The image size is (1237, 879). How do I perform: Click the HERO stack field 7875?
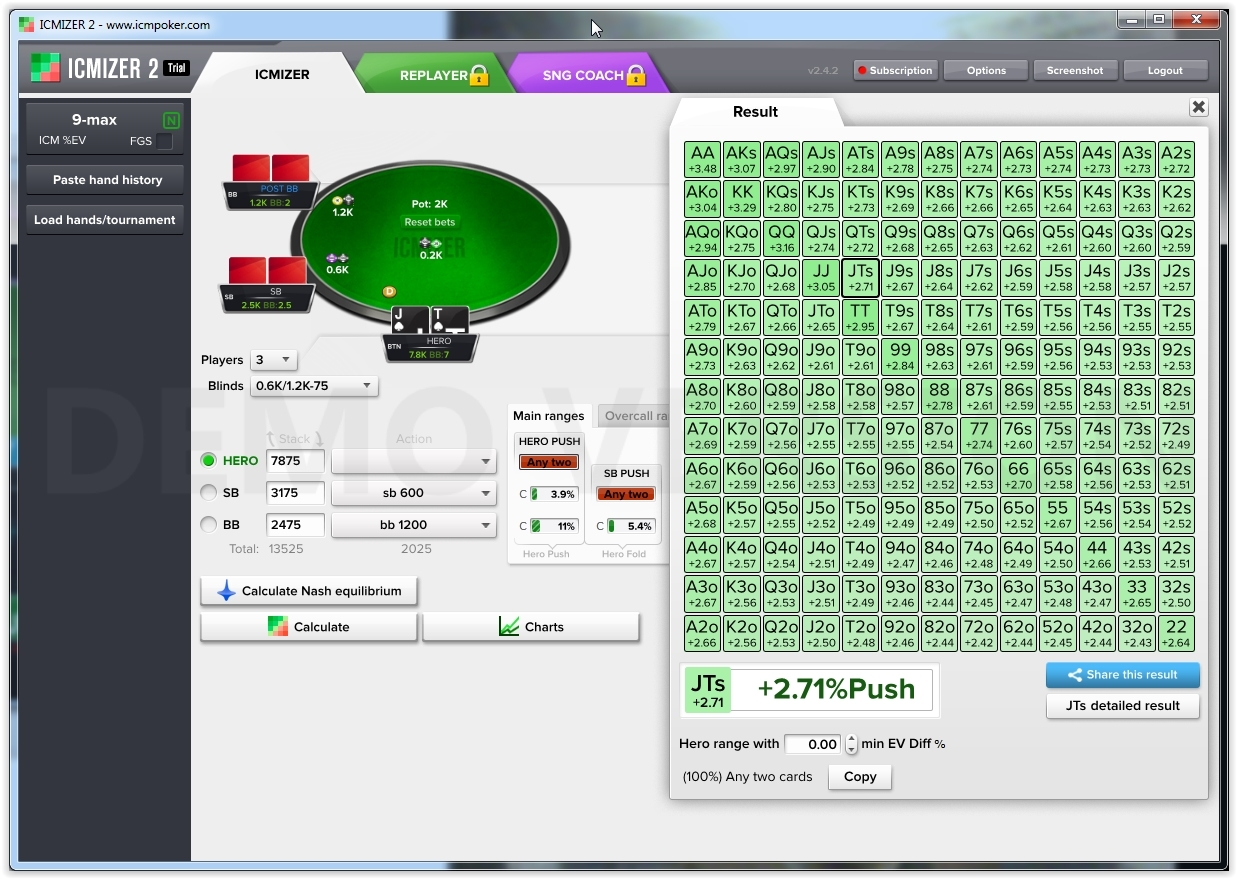coord(295,461)
